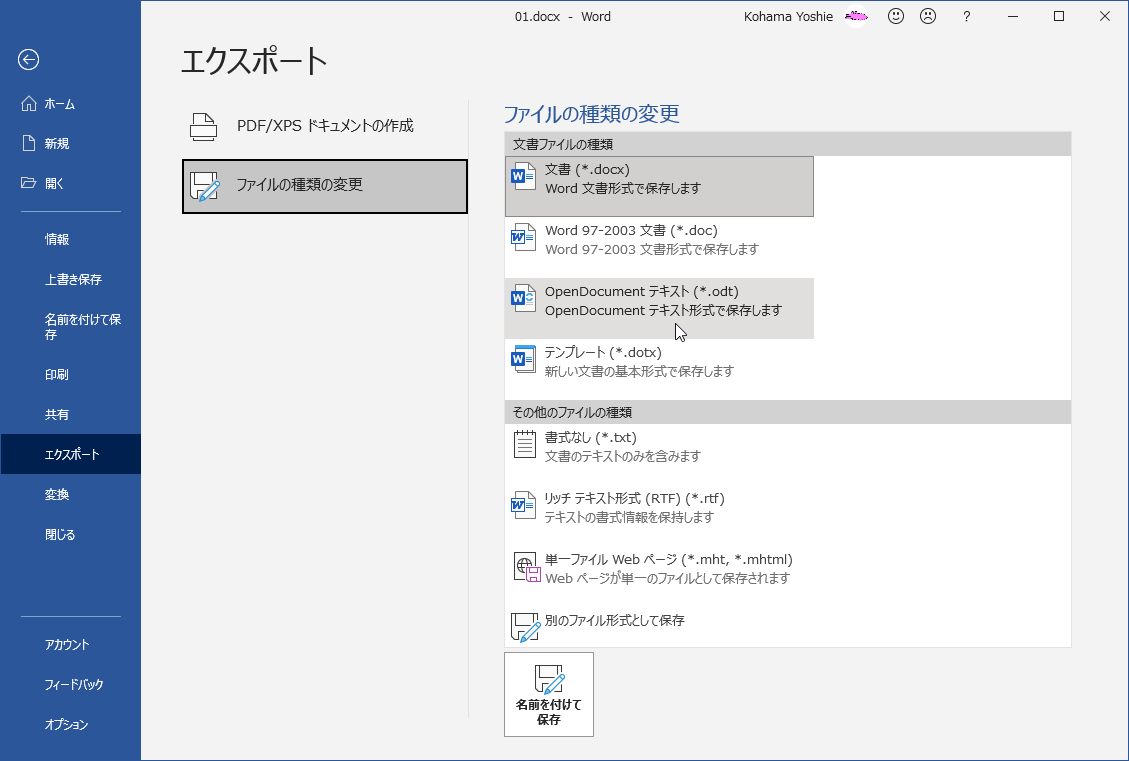Viewport: 1129px width, 761px height.
Task: Click the large 名前を付けて保存 button
Action: (x=549, y=694)
